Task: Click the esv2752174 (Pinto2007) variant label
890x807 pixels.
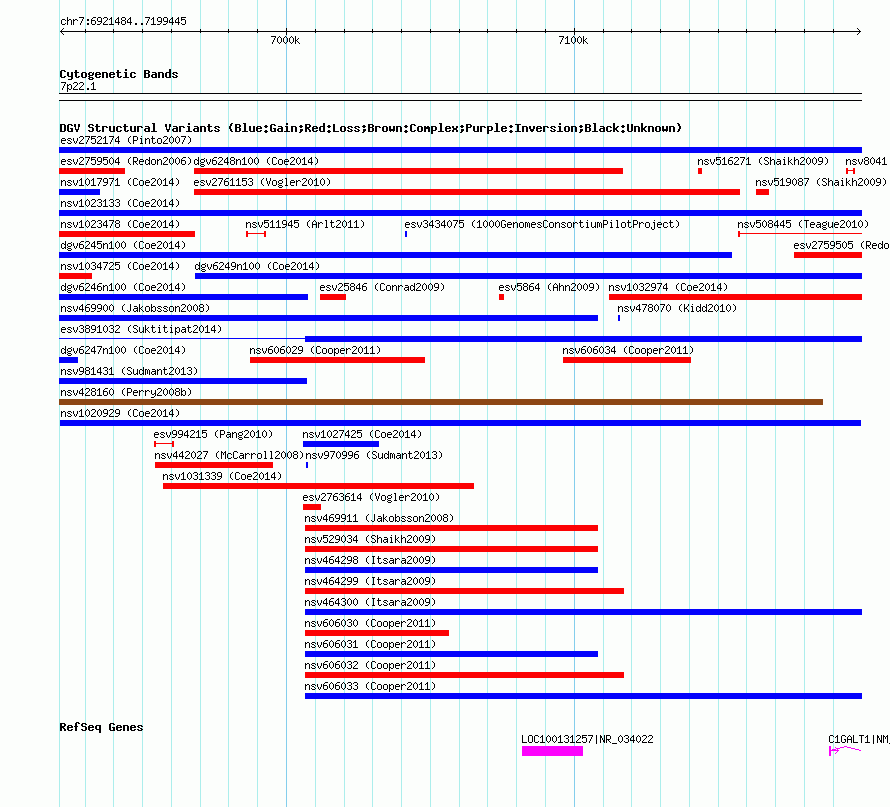Action: click(126, 140)
